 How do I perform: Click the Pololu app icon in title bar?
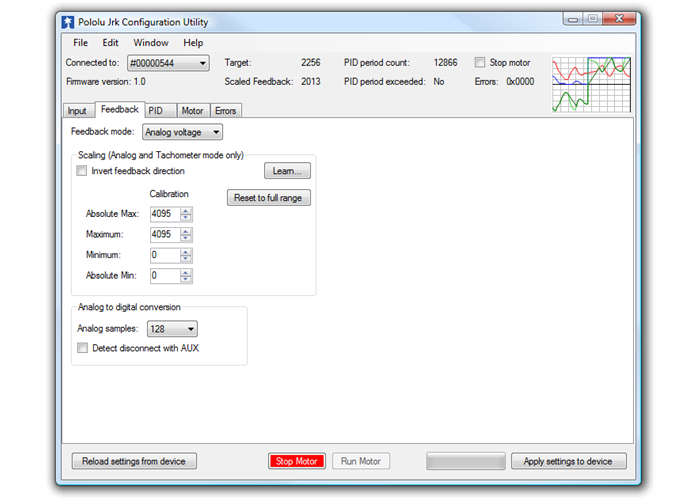(x=68, y=20)
